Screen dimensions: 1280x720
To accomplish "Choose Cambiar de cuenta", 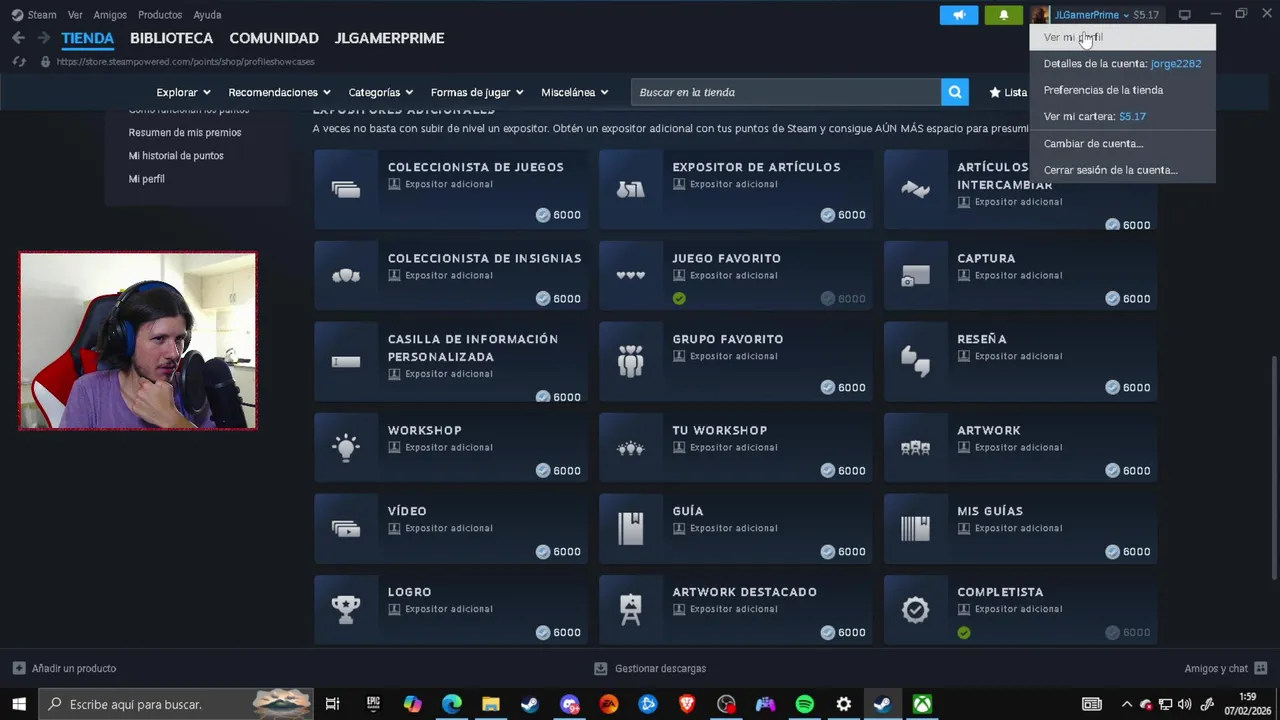I will [x=1123, y=143].
